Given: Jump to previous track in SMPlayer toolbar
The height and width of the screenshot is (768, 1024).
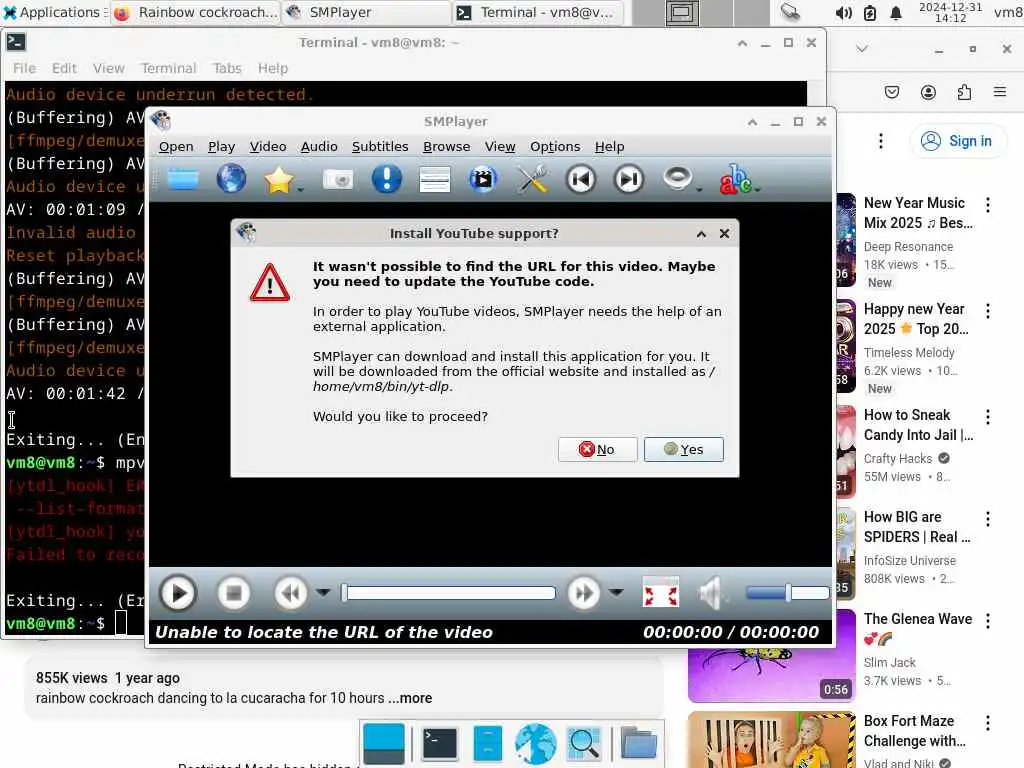Looking at the screenshot, I should coord(581,179).
